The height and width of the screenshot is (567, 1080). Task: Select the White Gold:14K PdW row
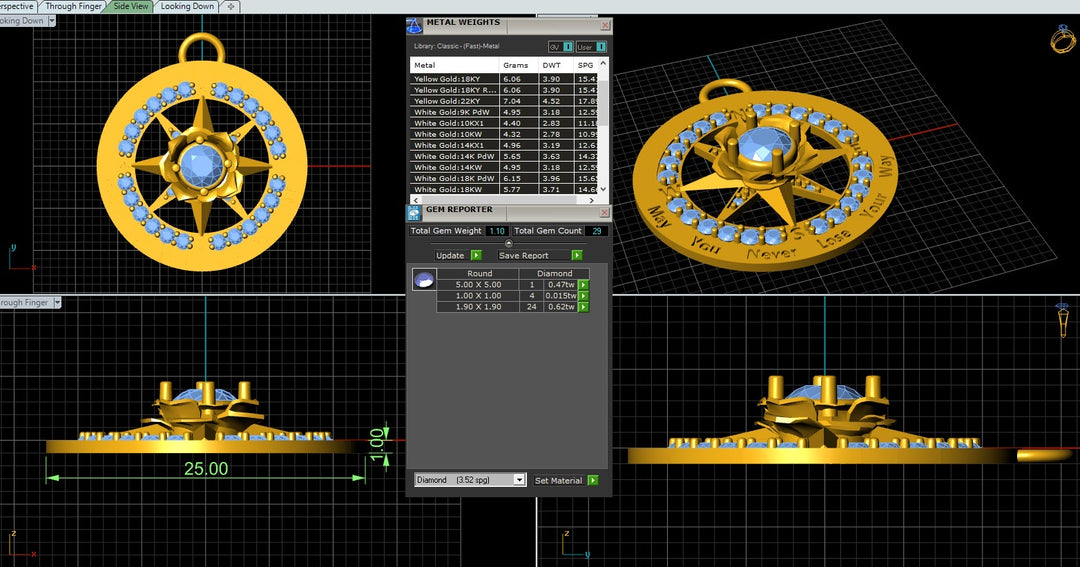click(504, 156)
